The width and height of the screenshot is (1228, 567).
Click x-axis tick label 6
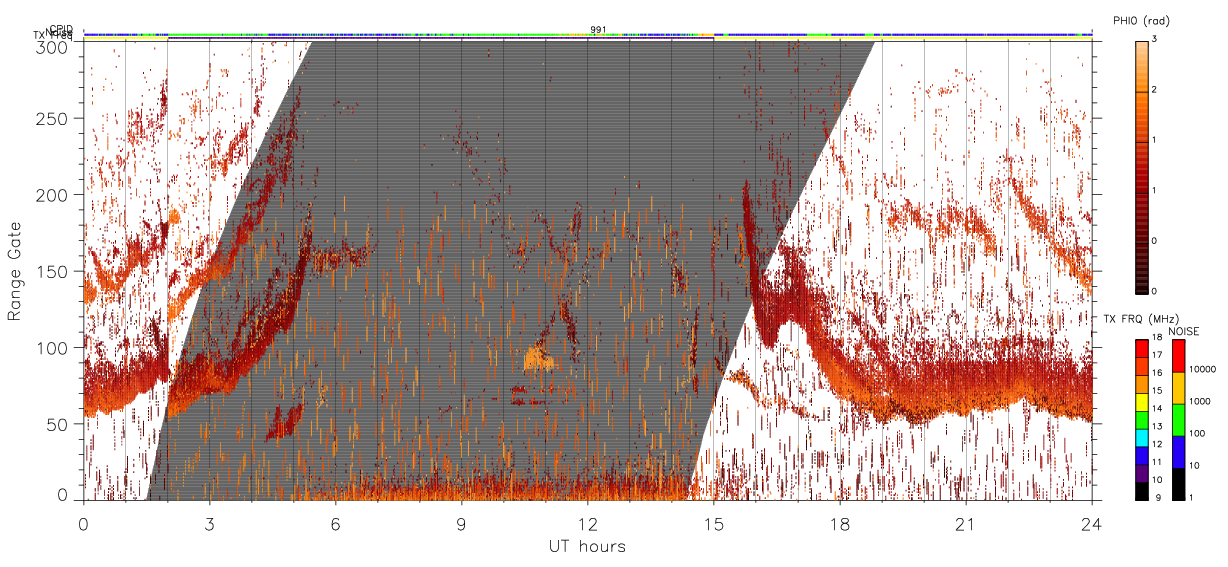pyautogui.click(x=336, y=525)
